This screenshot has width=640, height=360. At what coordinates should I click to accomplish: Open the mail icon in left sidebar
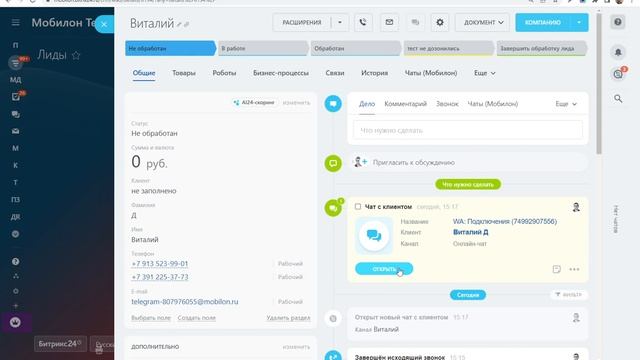point(16,131)
